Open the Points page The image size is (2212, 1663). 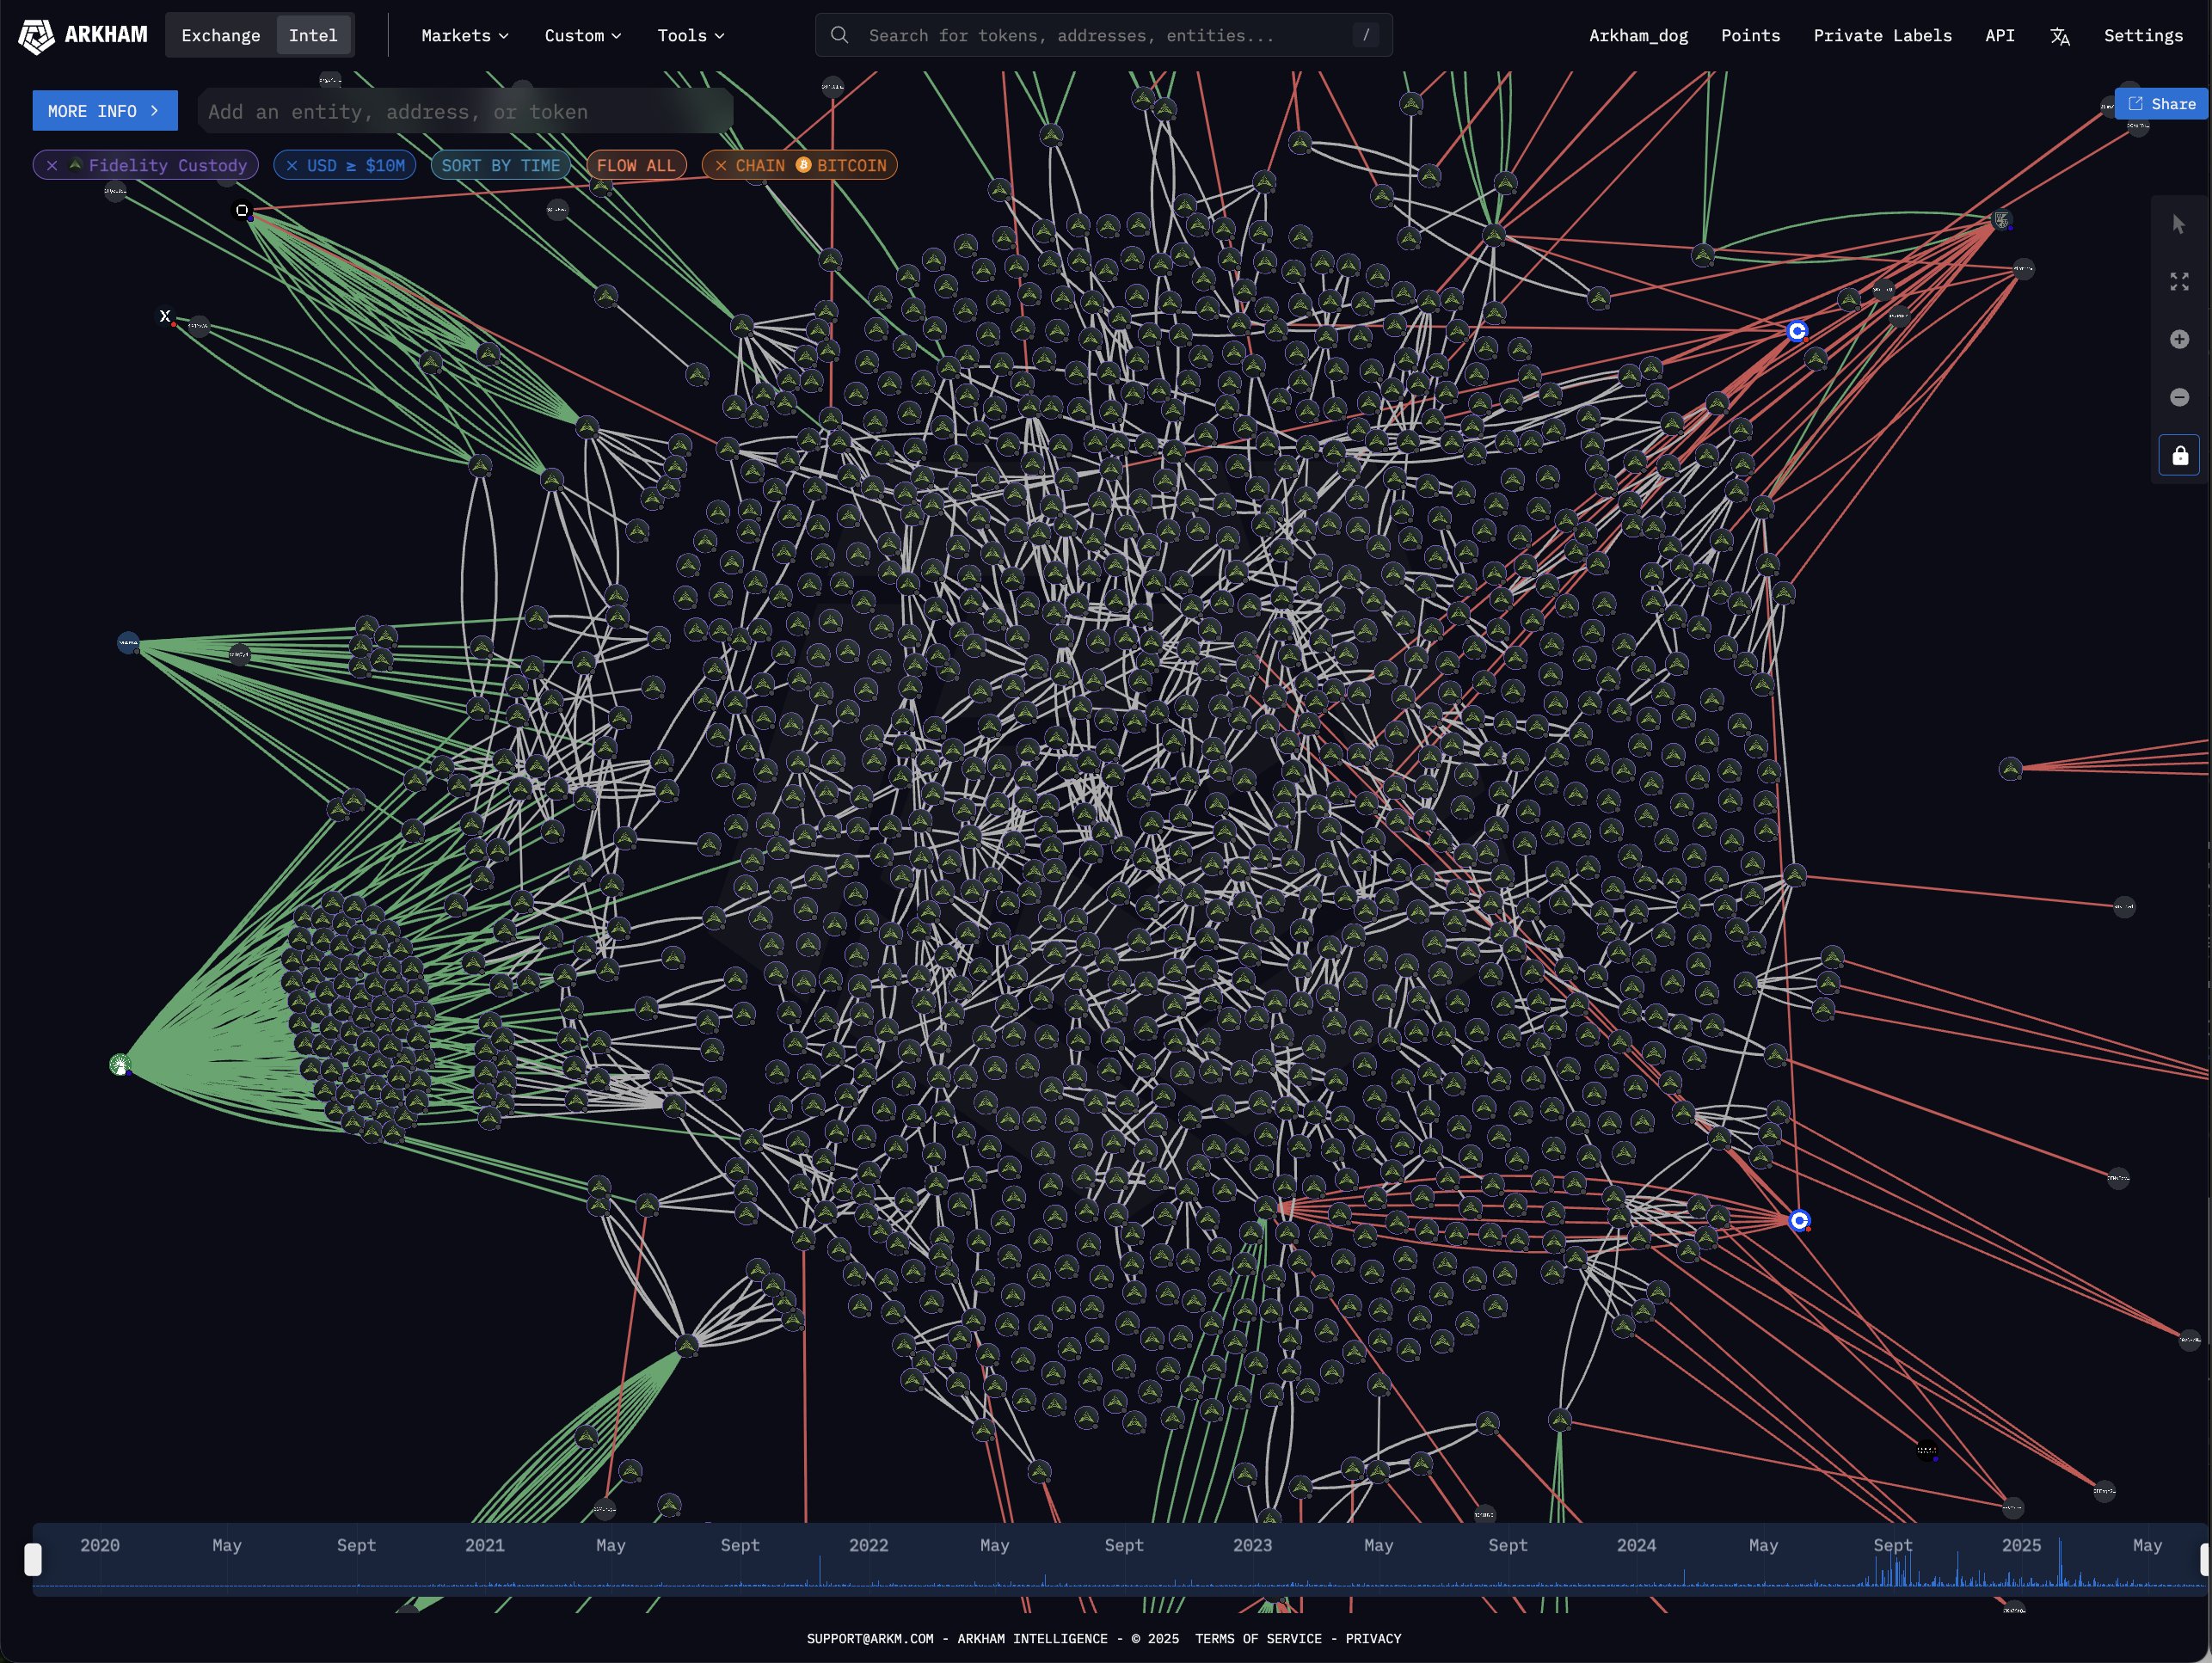click(1750, 35)
